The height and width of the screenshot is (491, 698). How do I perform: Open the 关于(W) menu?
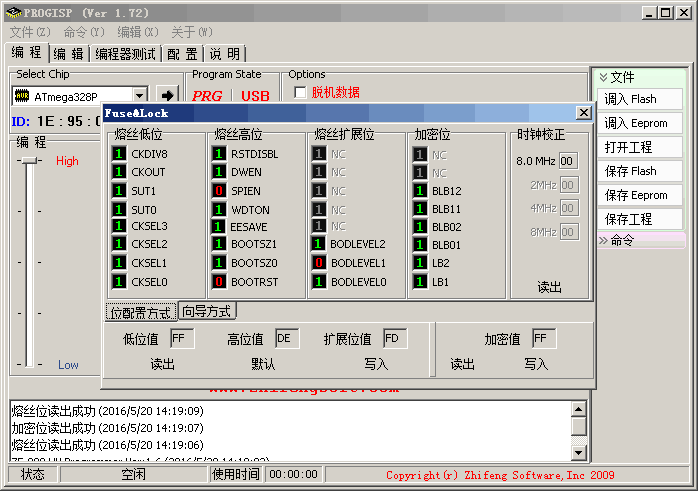click(x=192, y=32)
